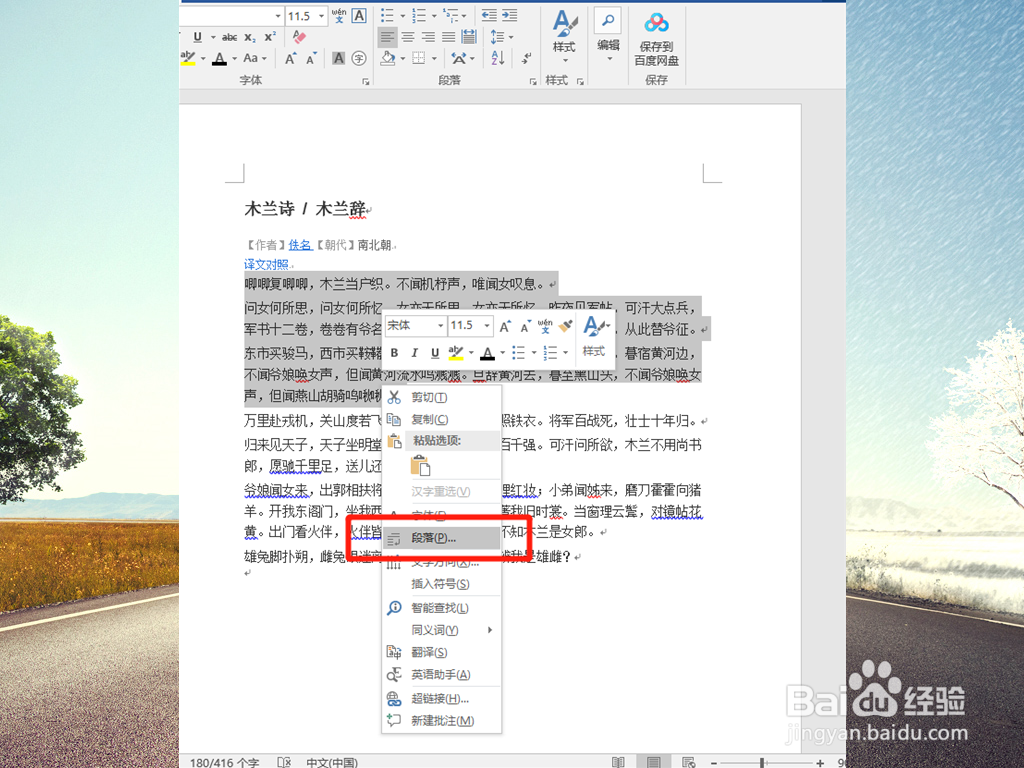The image size is (1024, 768).
Task: Click Save to Baidu Netdisk icon
Action: coord(656,39)
